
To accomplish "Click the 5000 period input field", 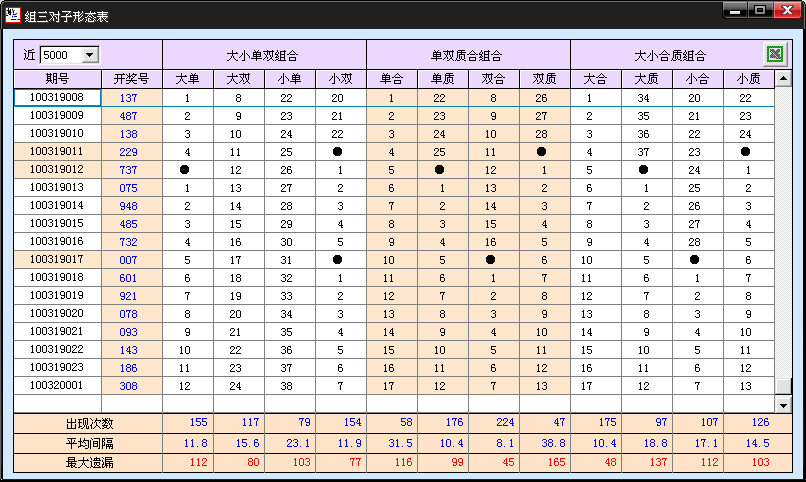I will point(60,55).
